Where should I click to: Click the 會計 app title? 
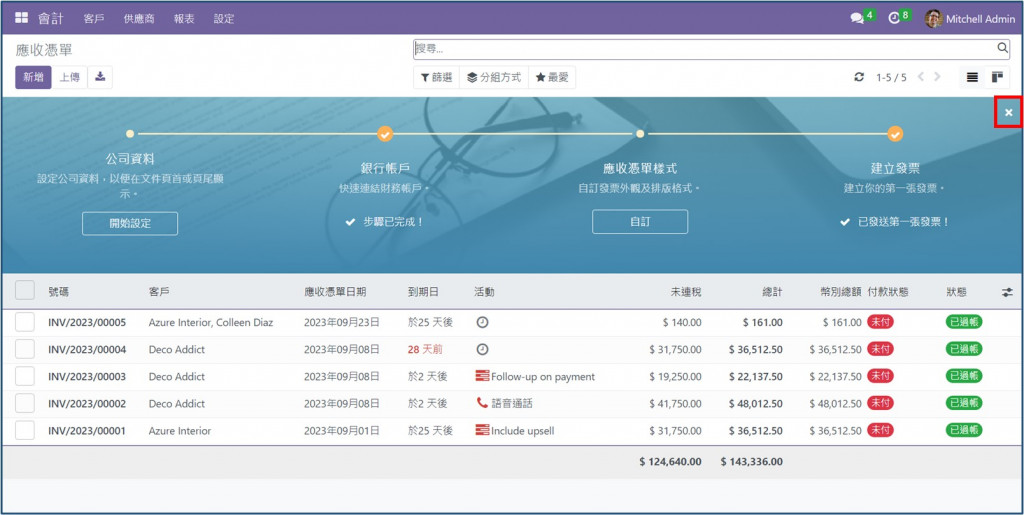click(50, 18)
